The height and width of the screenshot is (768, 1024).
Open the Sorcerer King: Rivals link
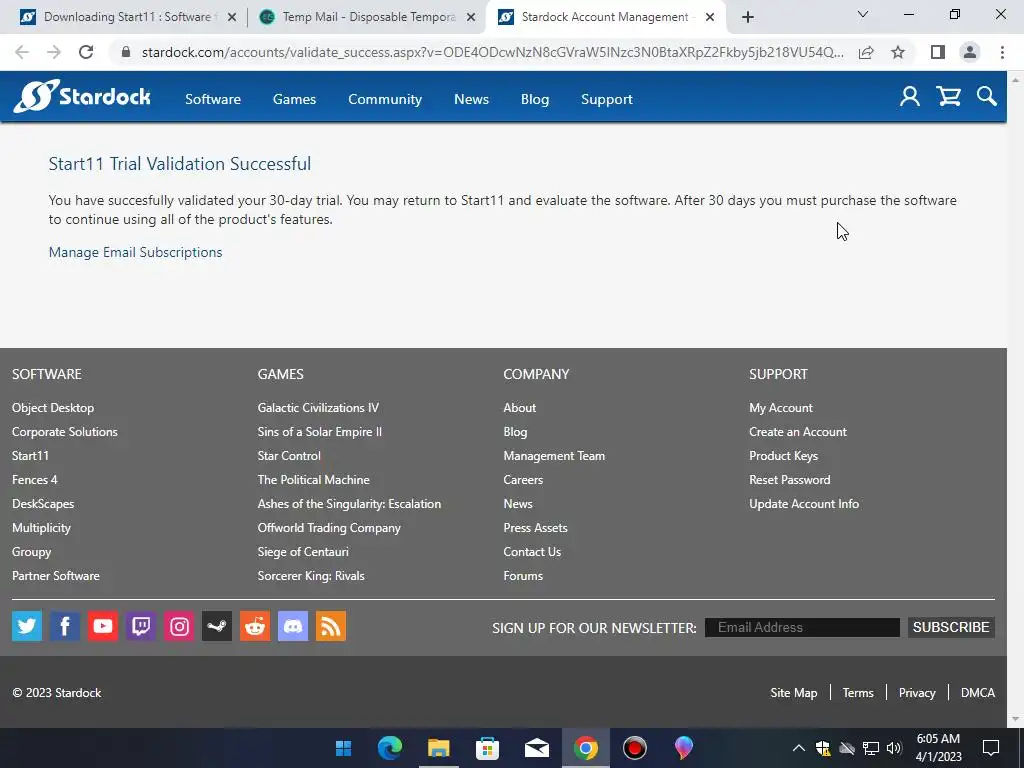coord(311,576)
